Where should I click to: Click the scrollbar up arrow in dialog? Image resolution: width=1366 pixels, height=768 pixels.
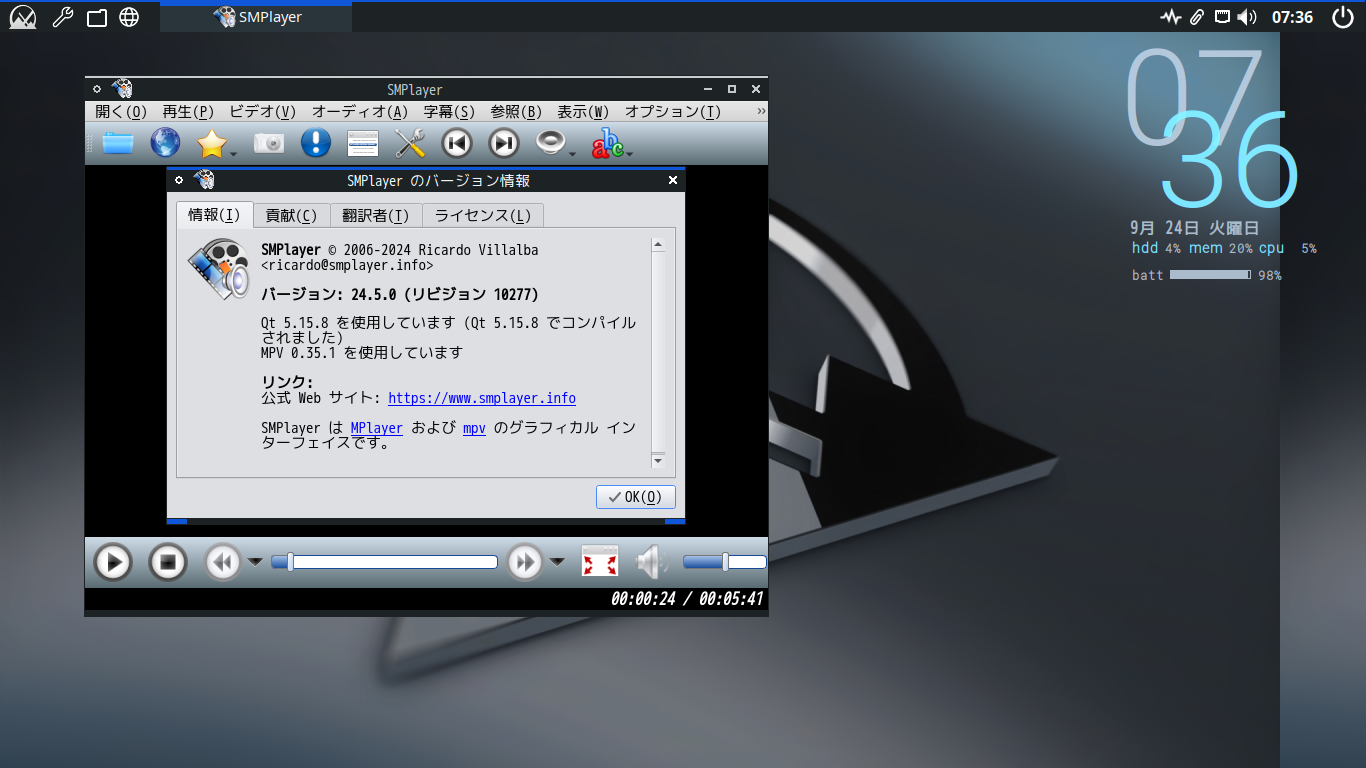[658, 244]
